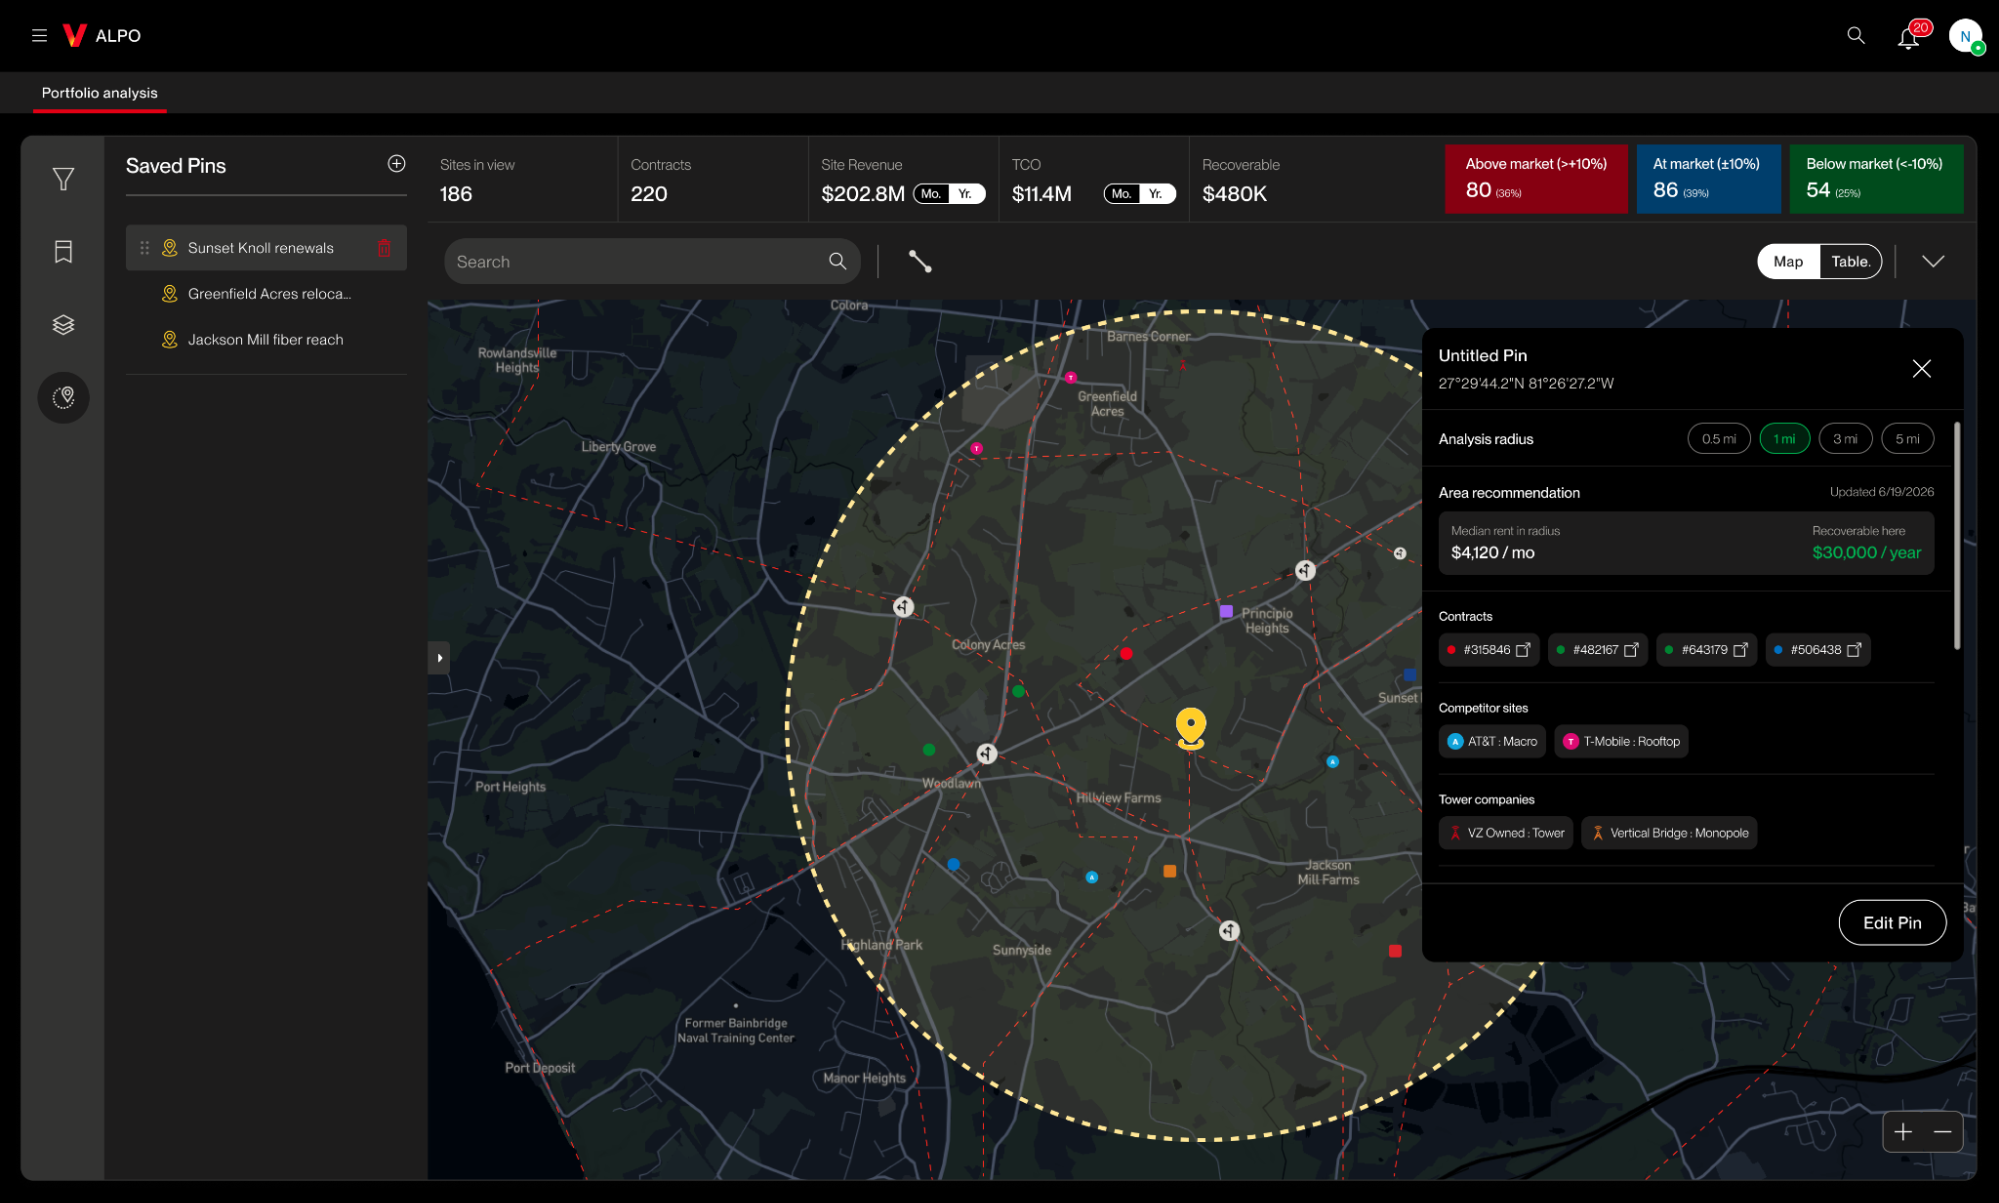Click the top bar search icon

1855,36
